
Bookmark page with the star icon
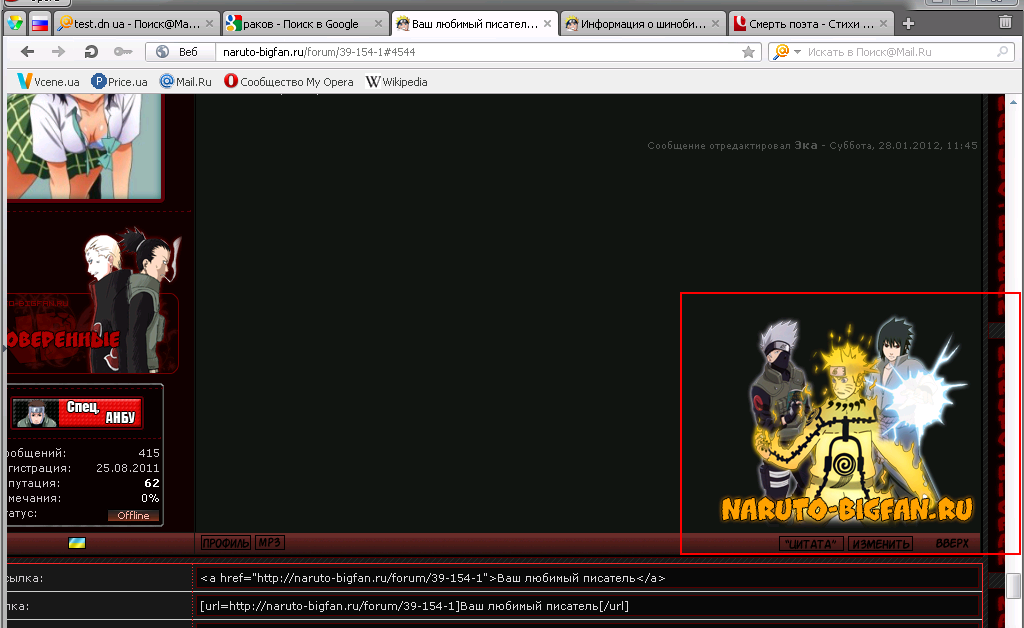tap(748, 52)
